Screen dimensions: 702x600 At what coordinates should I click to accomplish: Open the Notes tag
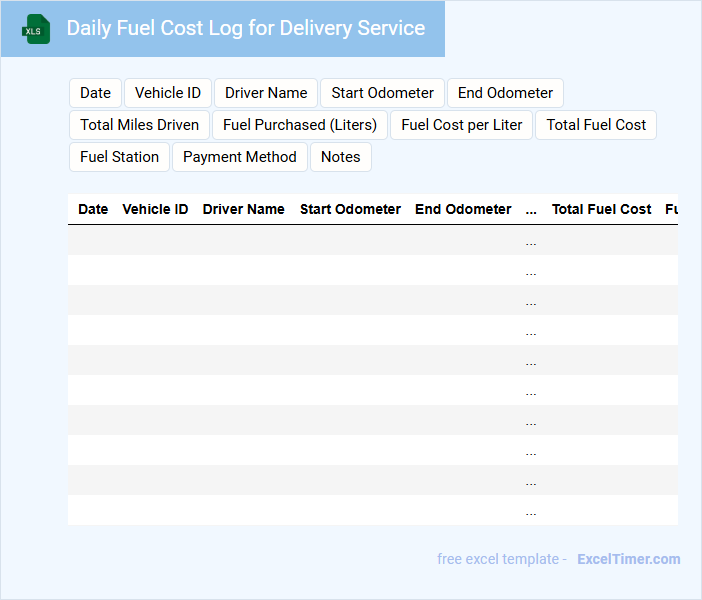(x=340, y=157)
